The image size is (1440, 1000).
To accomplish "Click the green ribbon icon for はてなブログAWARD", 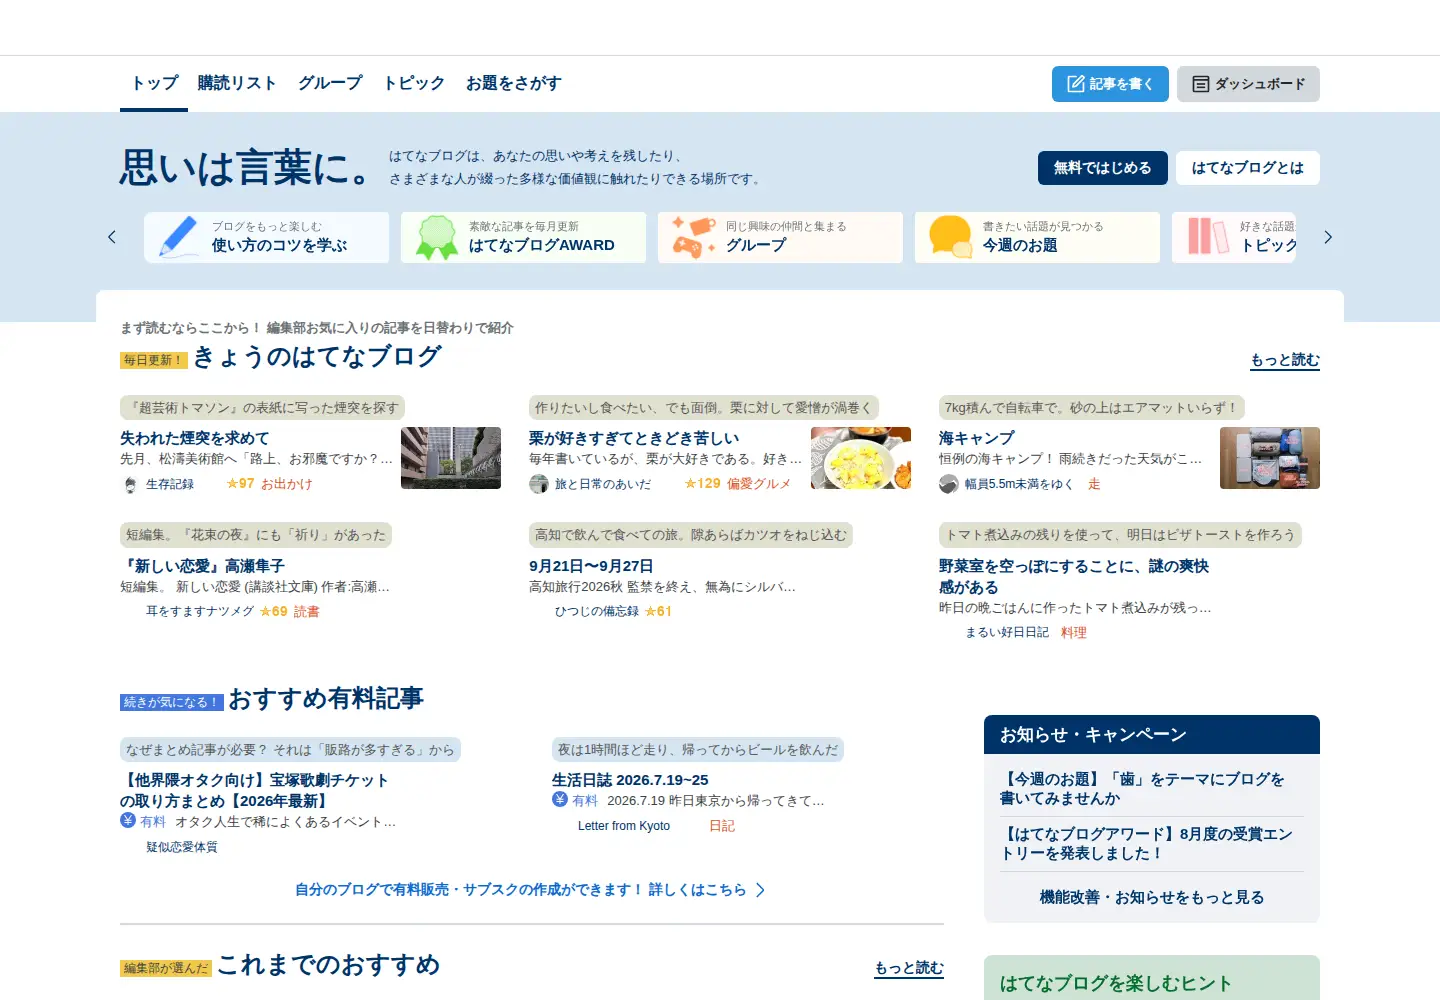I will 436,237.
